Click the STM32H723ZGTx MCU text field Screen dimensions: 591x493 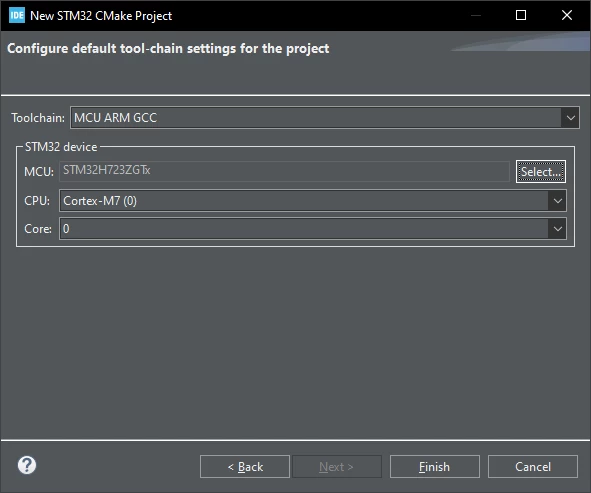click(x=284, y=171)
